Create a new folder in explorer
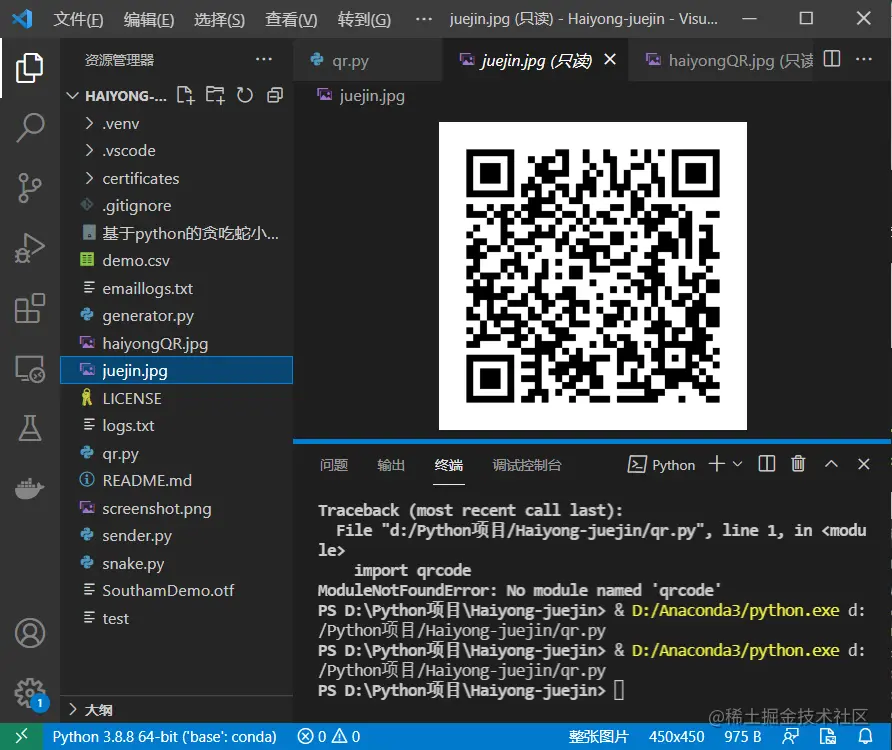The width and height of the screenshot is (892, 750). tap(215, 95)
